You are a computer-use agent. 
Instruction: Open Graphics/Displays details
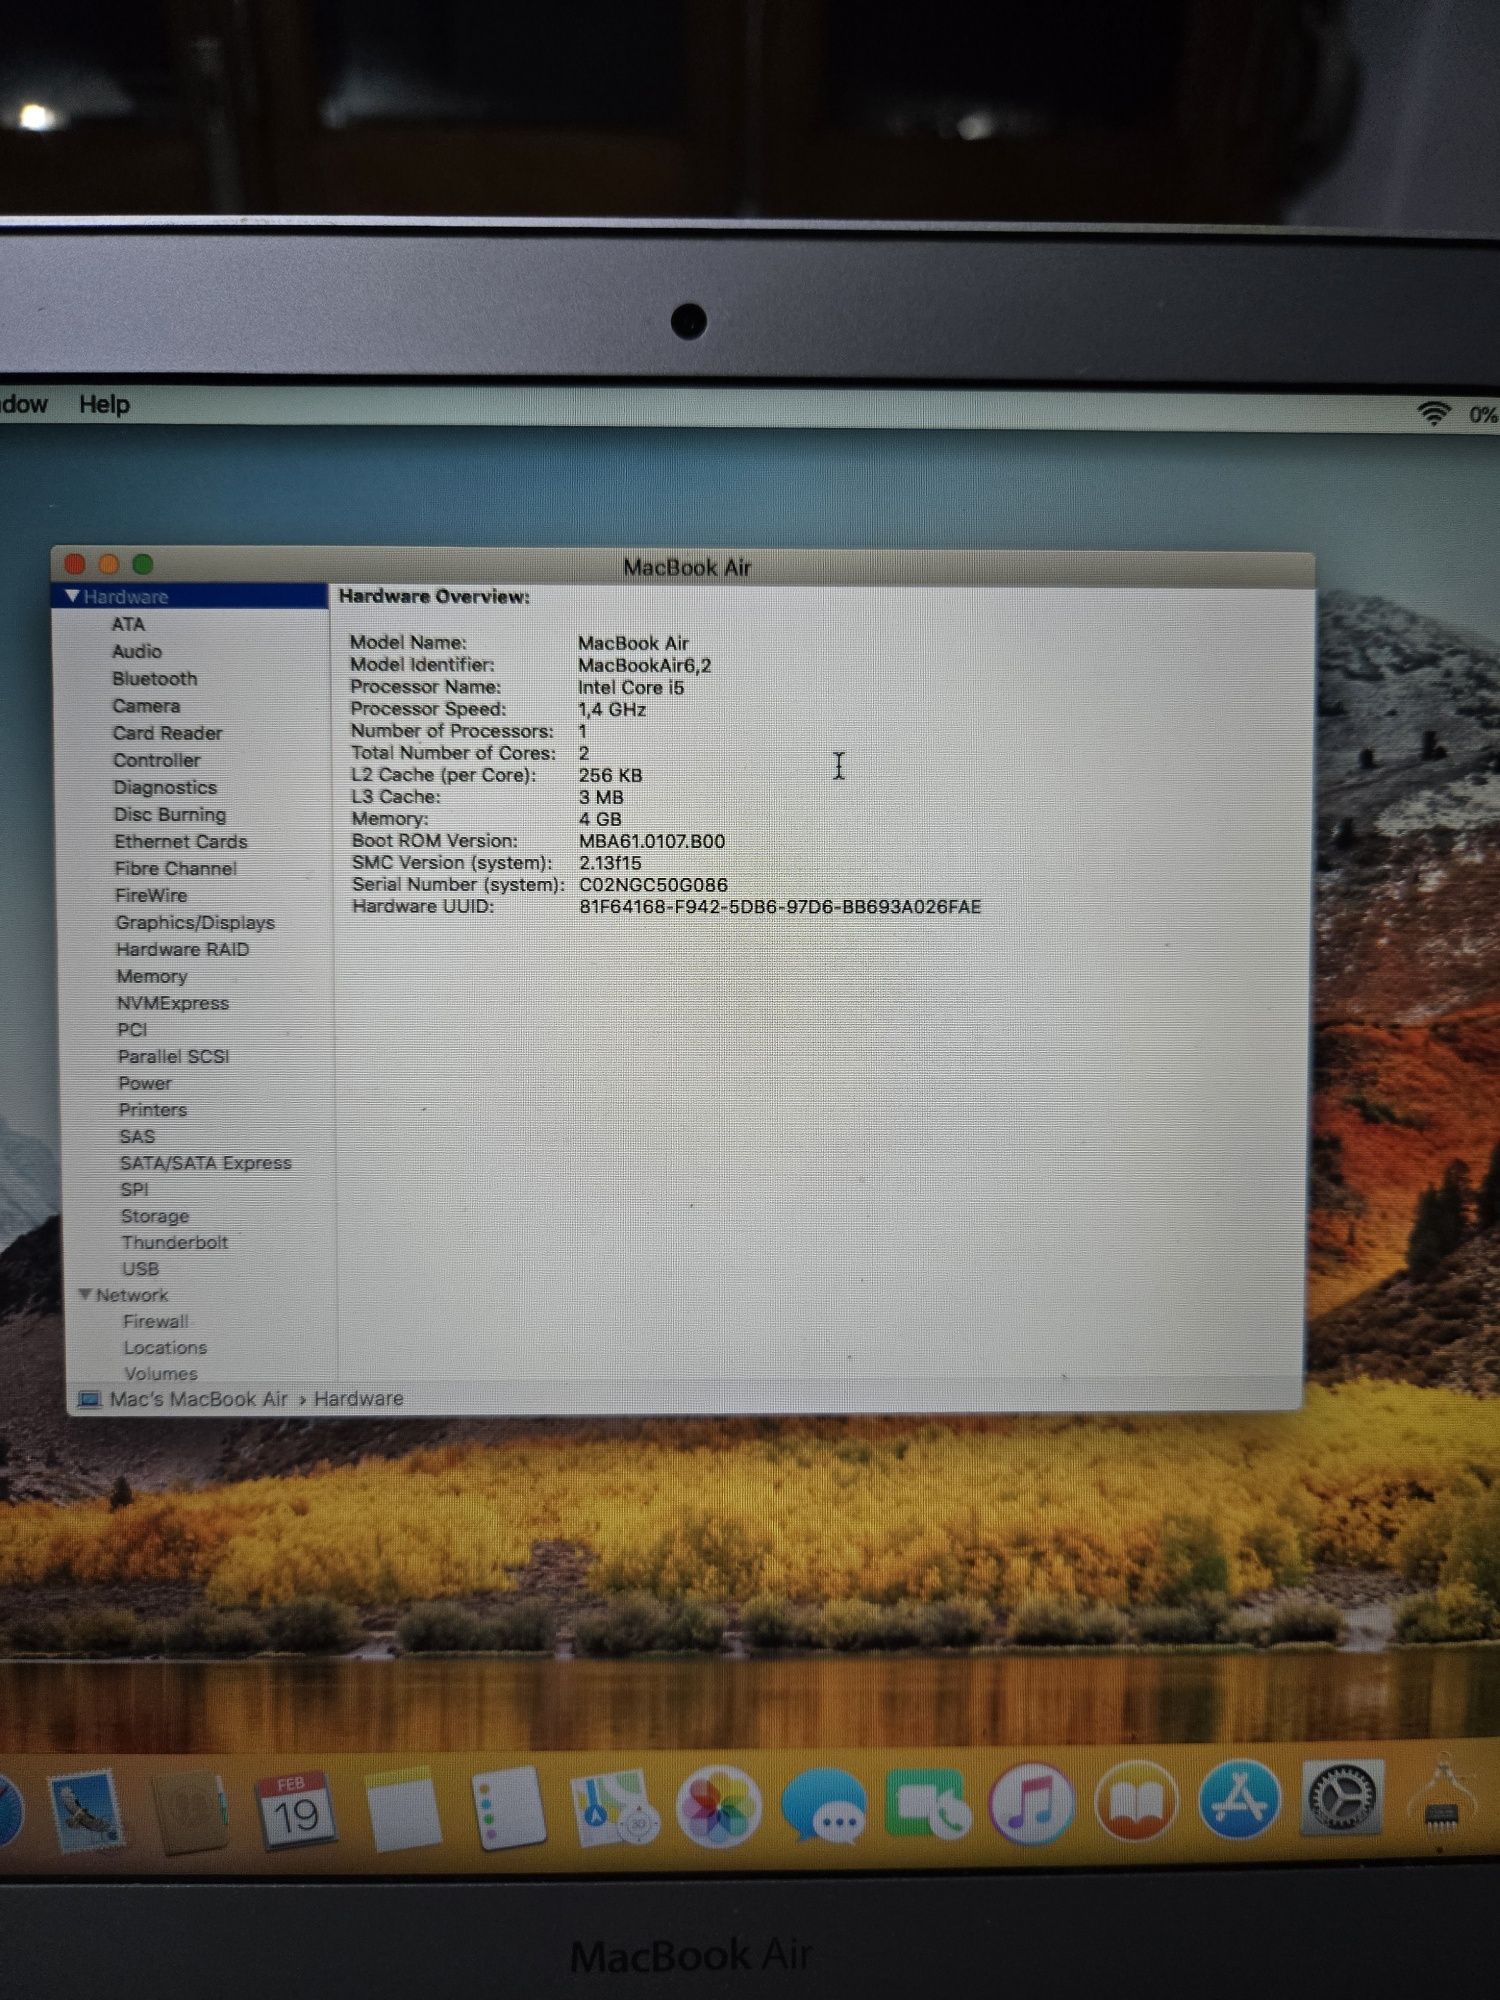tap(195, 922)
